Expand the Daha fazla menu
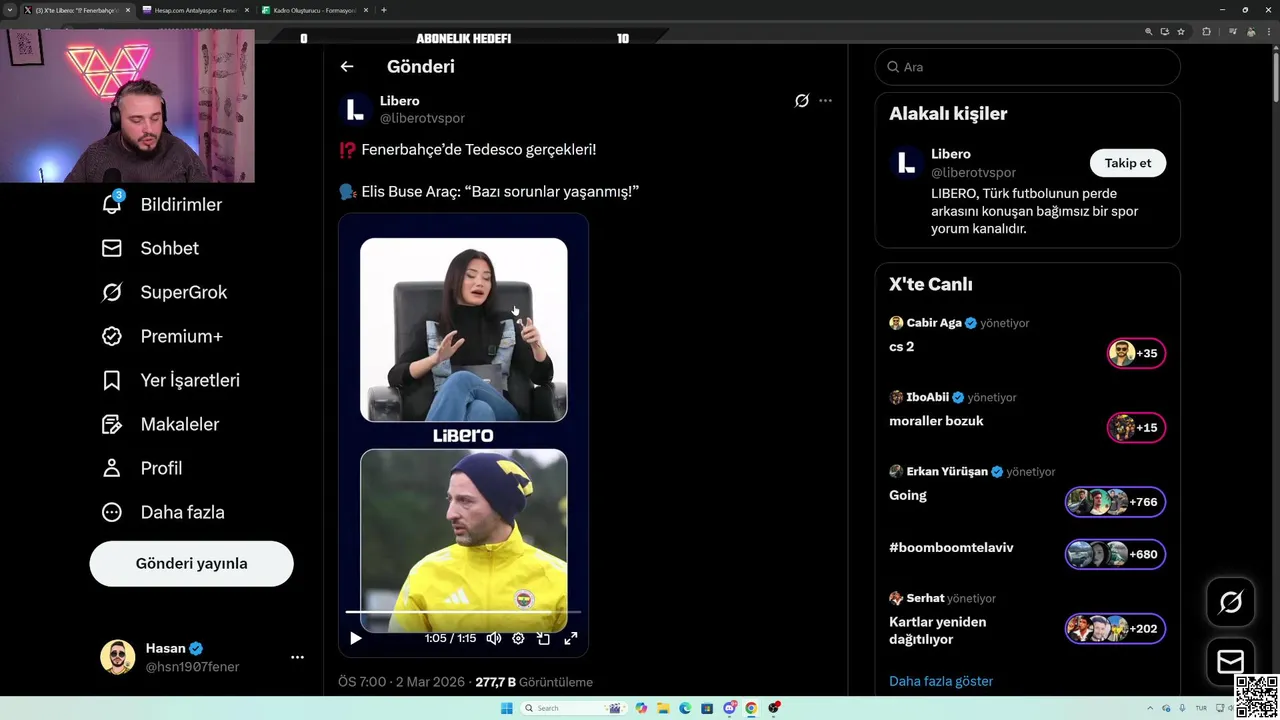 (x=163, y=512)
